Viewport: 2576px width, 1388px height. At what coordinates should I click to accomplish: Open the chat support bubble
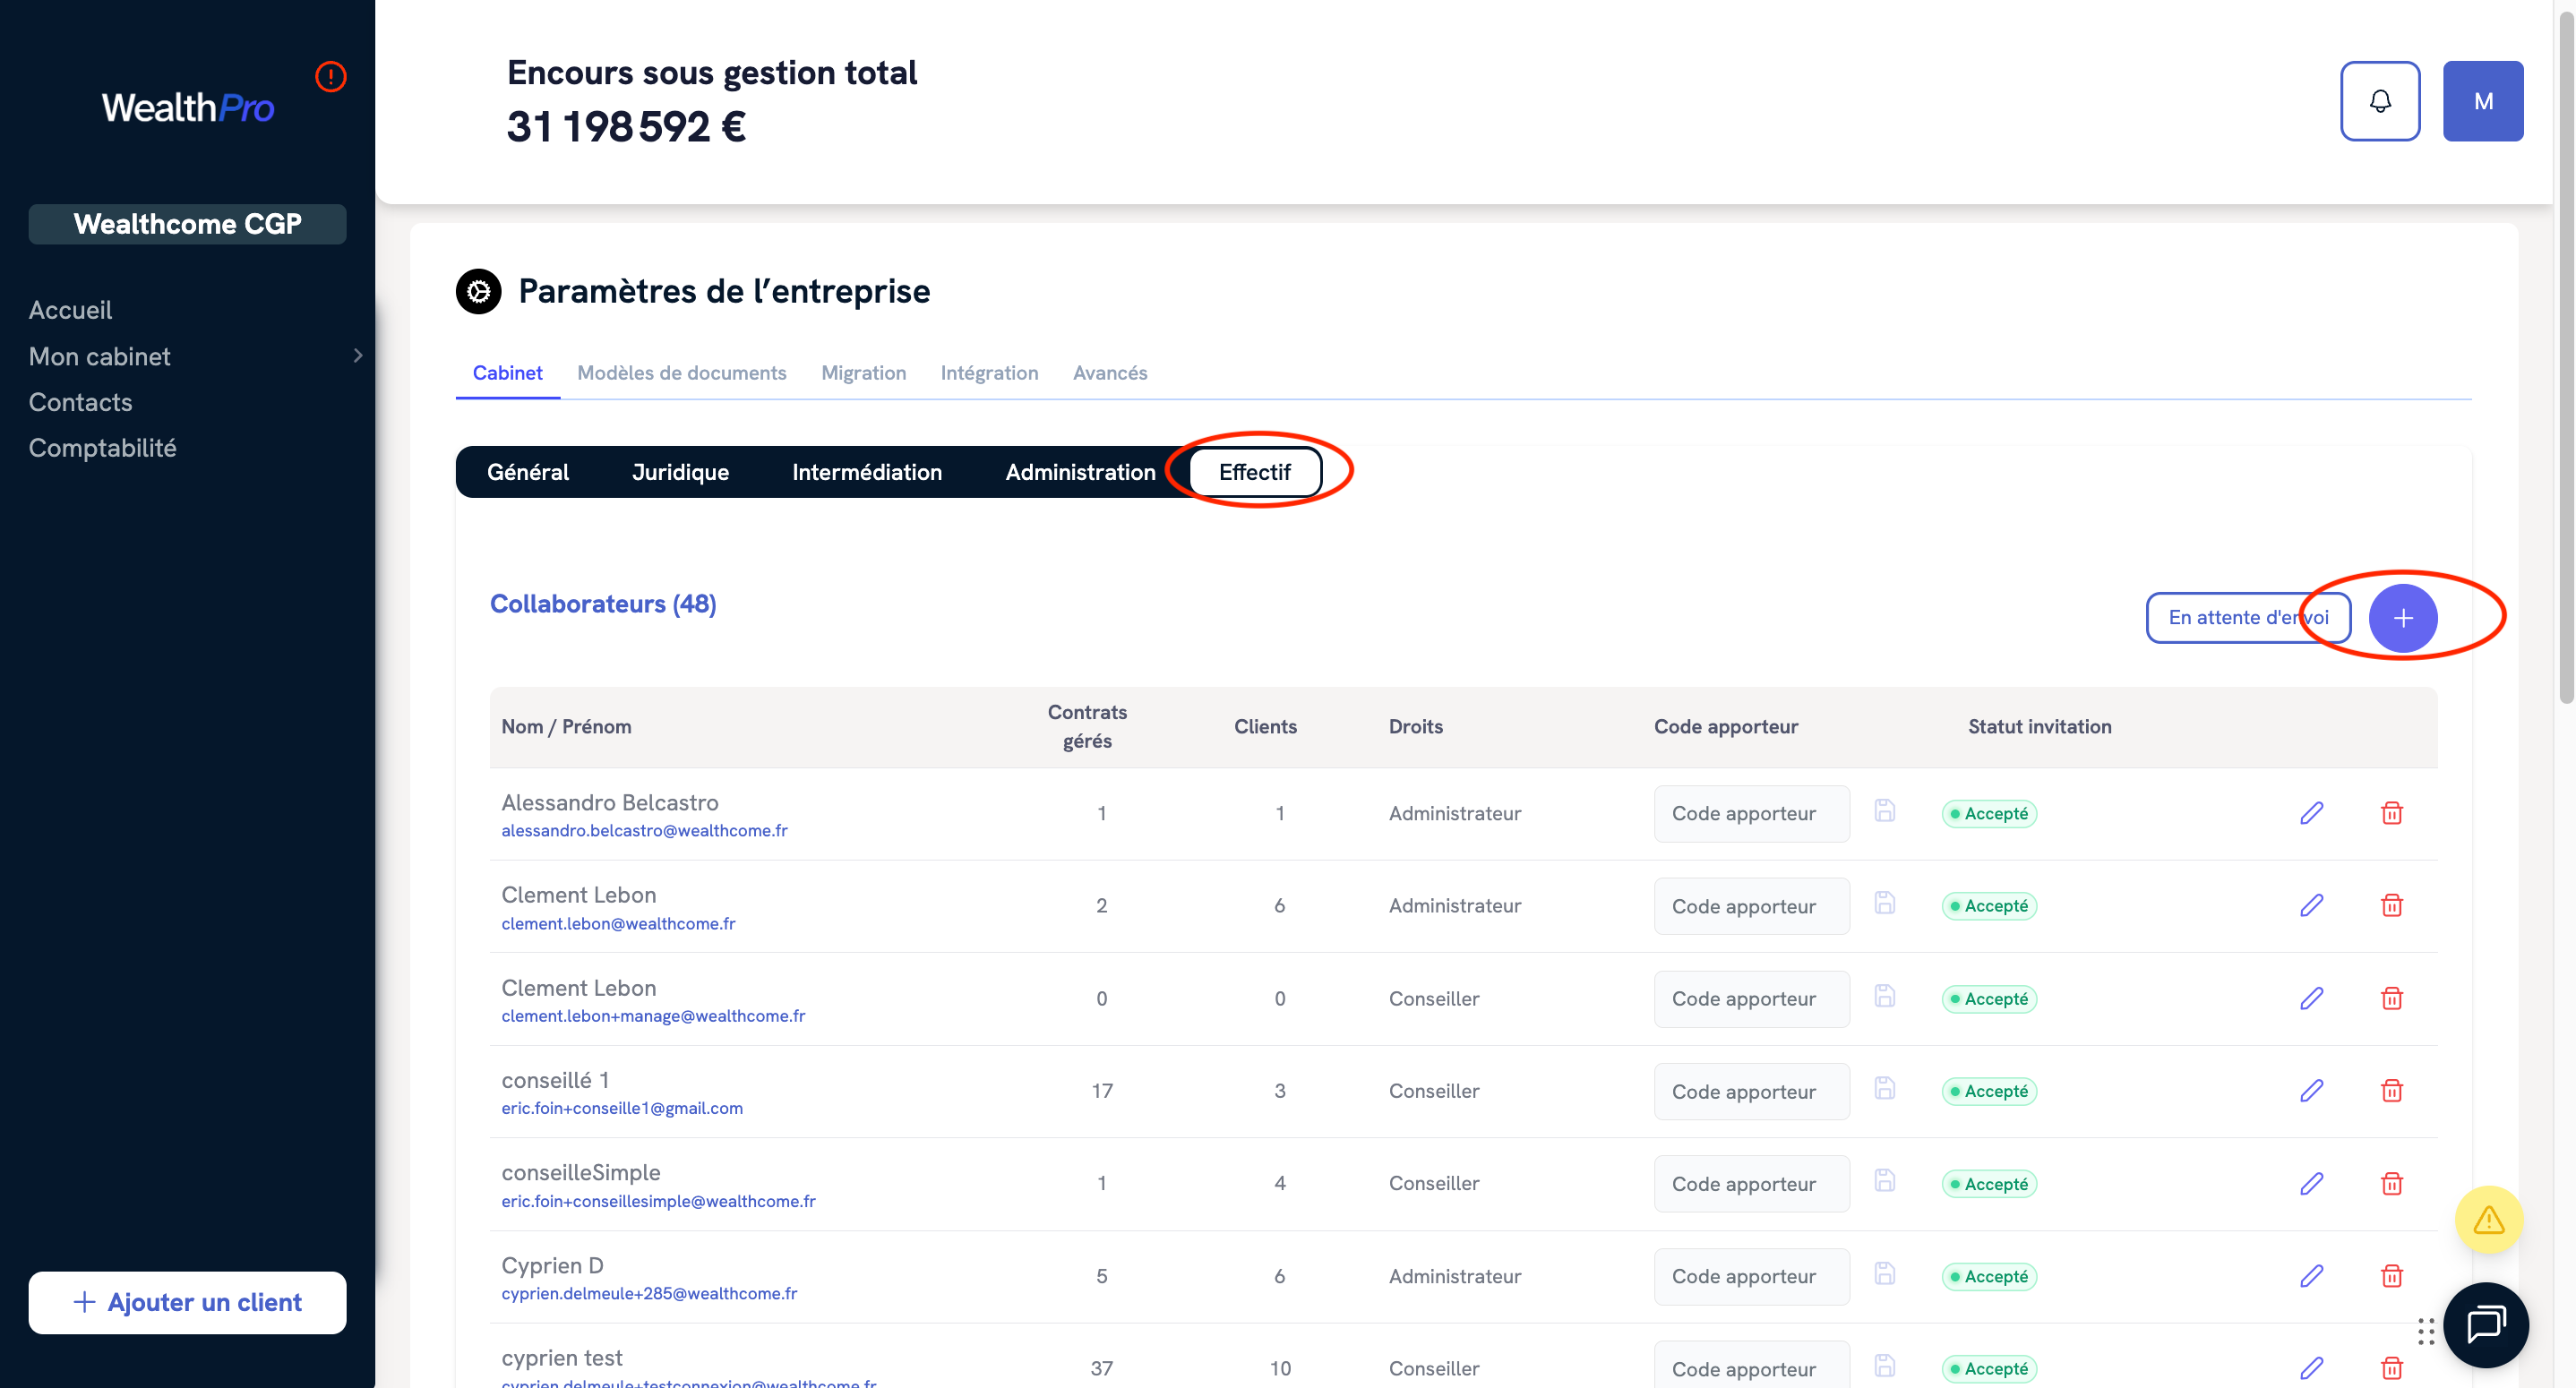click(x=2486, y=1324)
